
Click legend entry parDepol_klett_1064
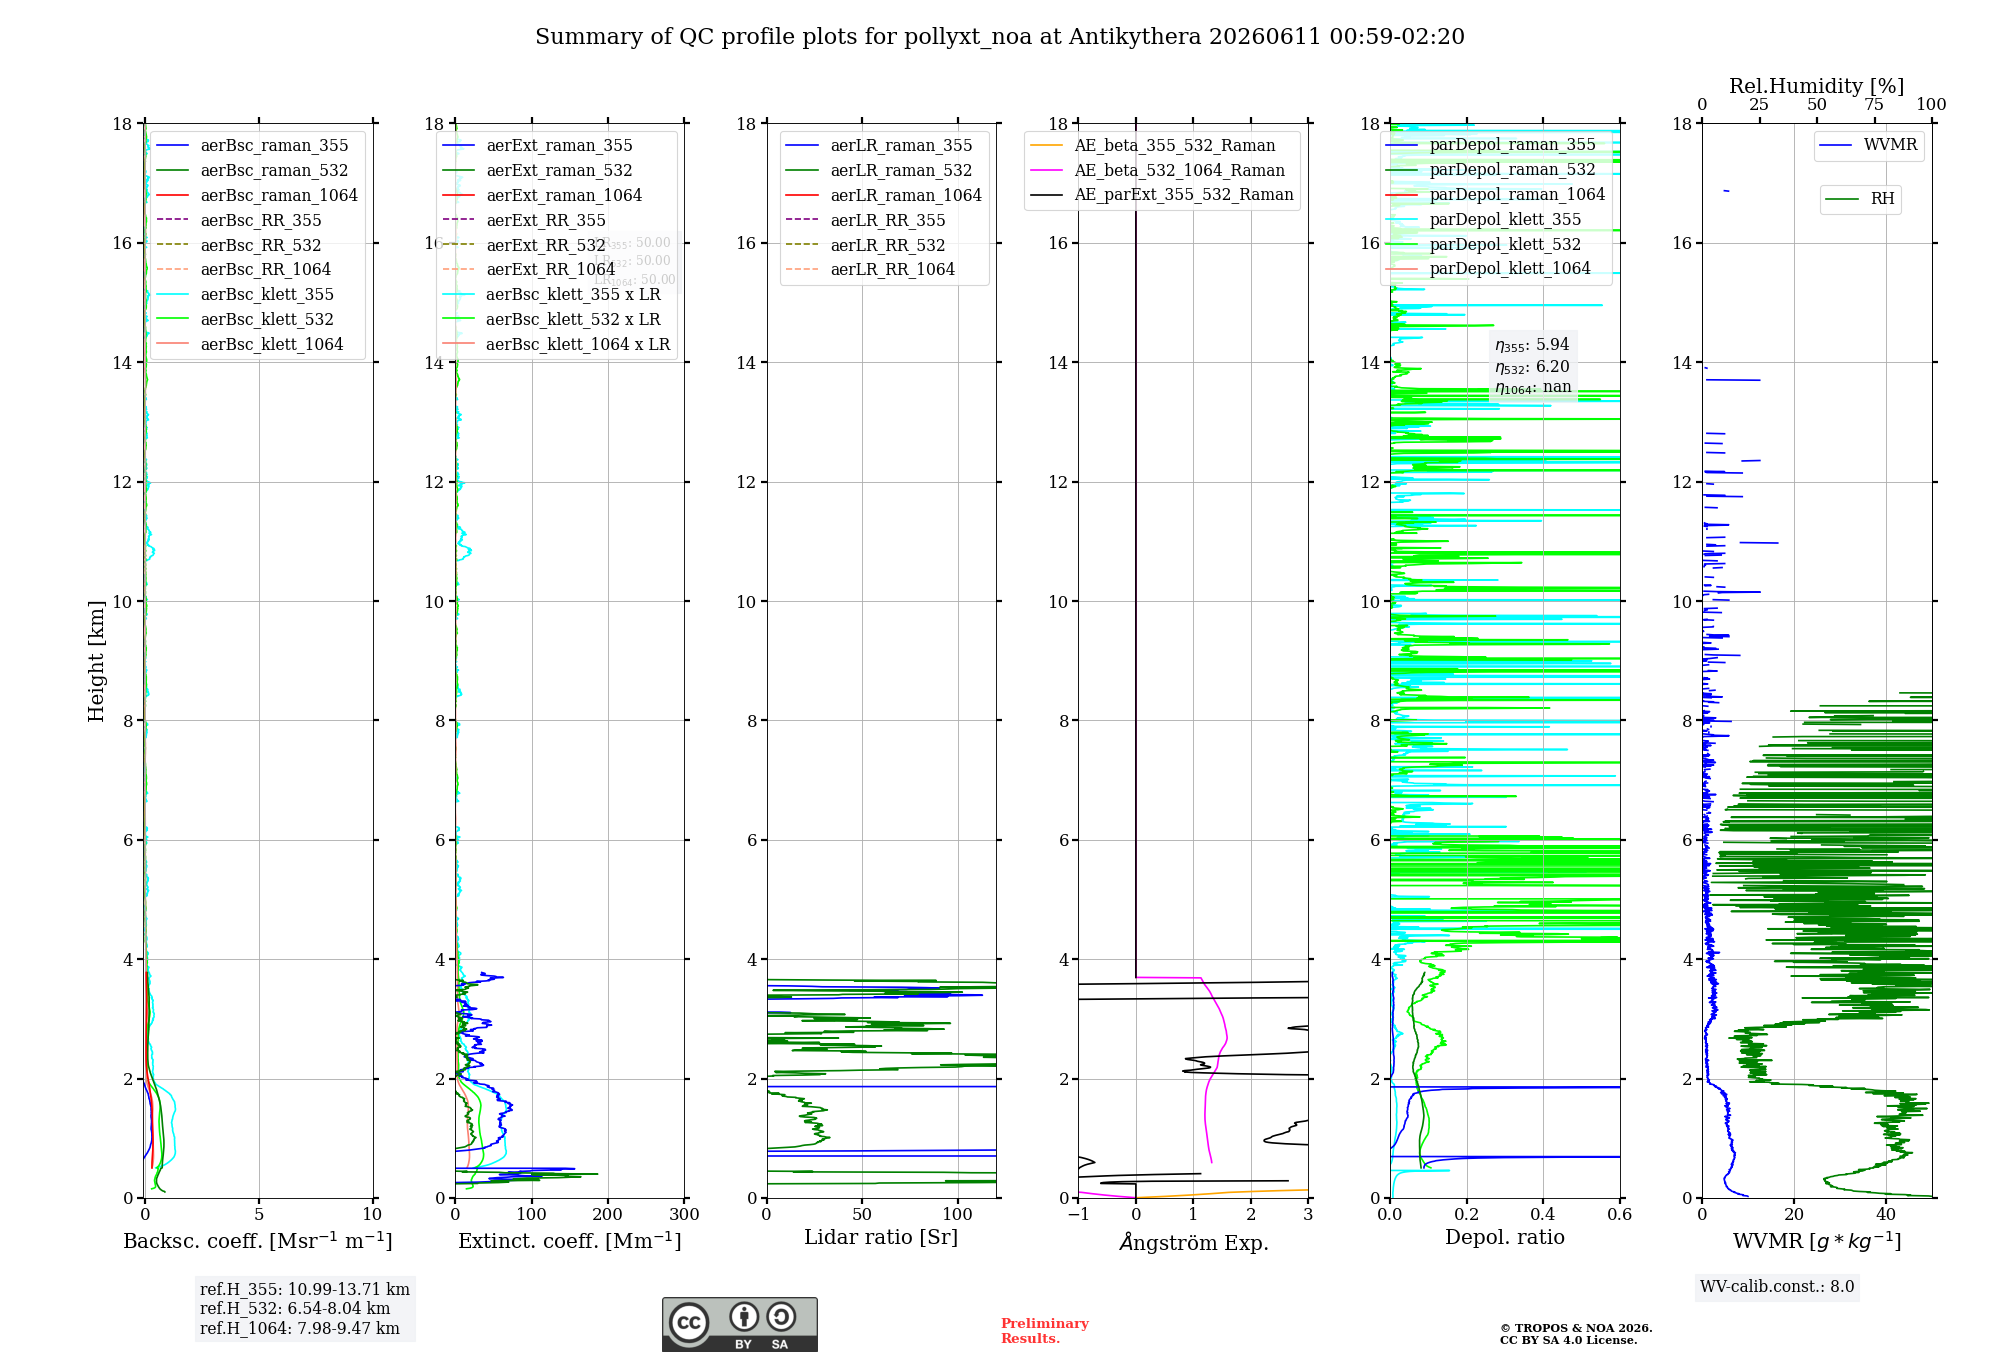pos(1489,269)
